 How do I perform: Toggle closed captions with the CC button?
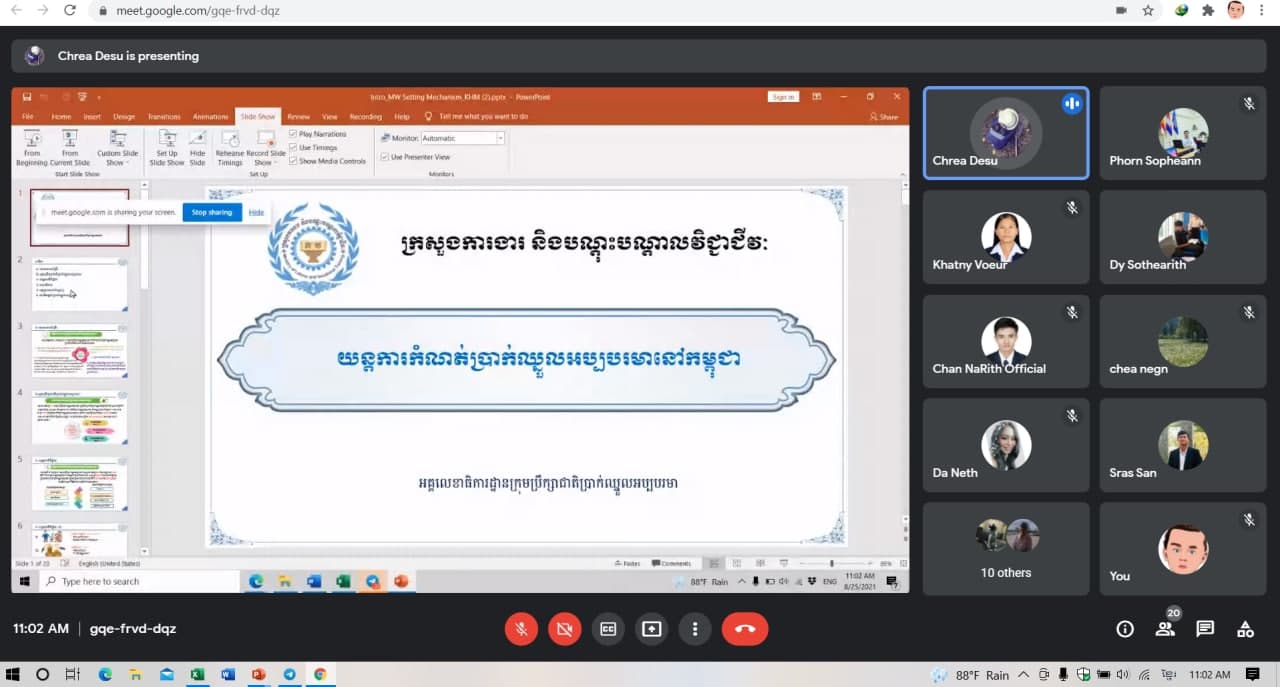608,629
